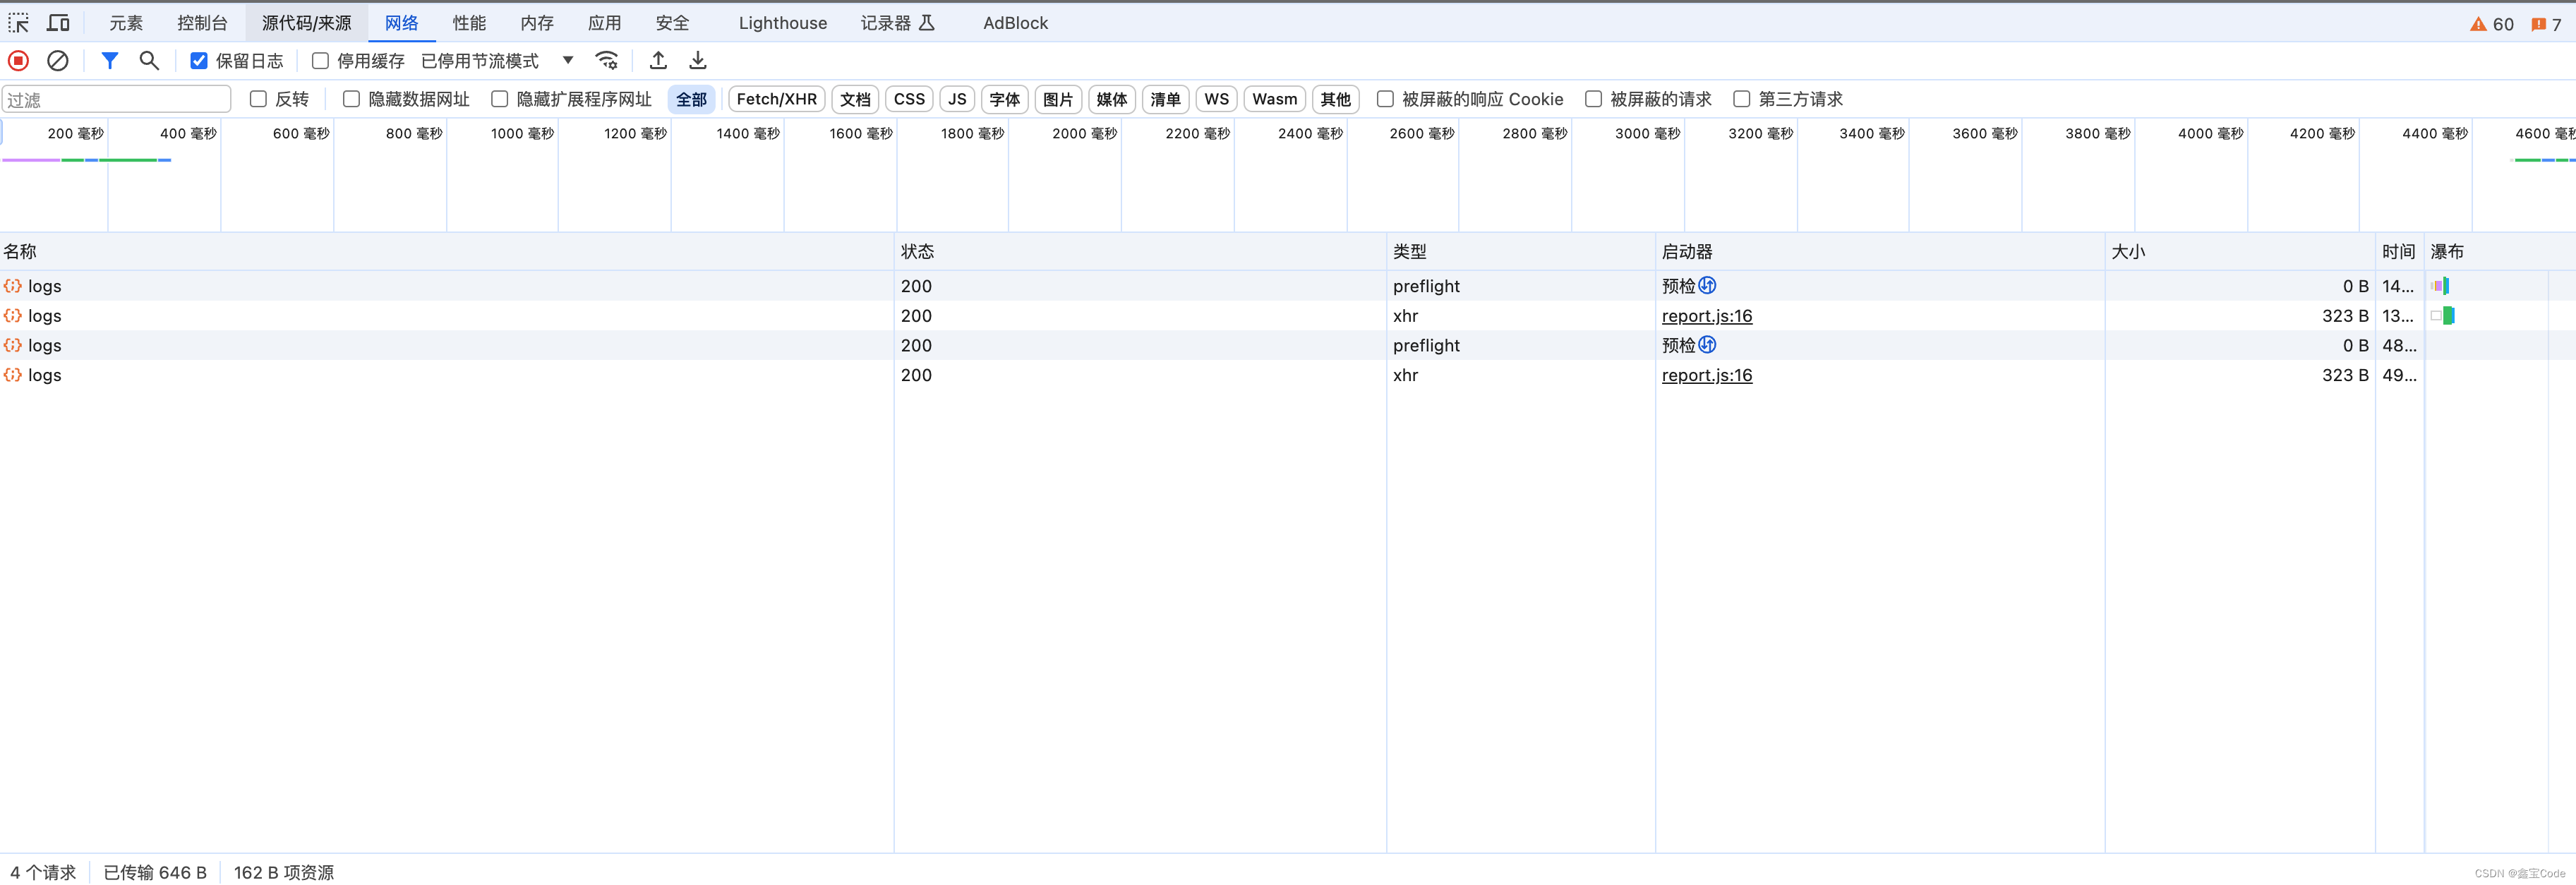Viewport: 2576px width, 885px height.
Task: Sort by the 时间 column header
Action: (x=2399, y=252)
